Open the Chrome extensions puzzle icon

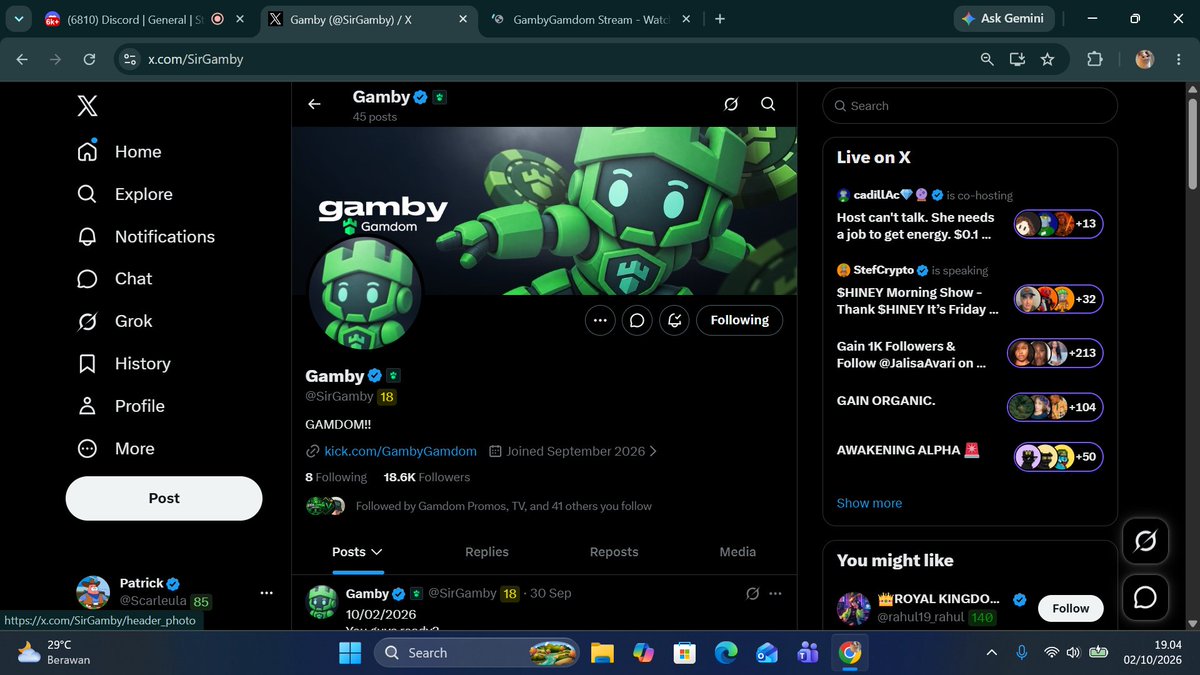(x=1094, y=59)
